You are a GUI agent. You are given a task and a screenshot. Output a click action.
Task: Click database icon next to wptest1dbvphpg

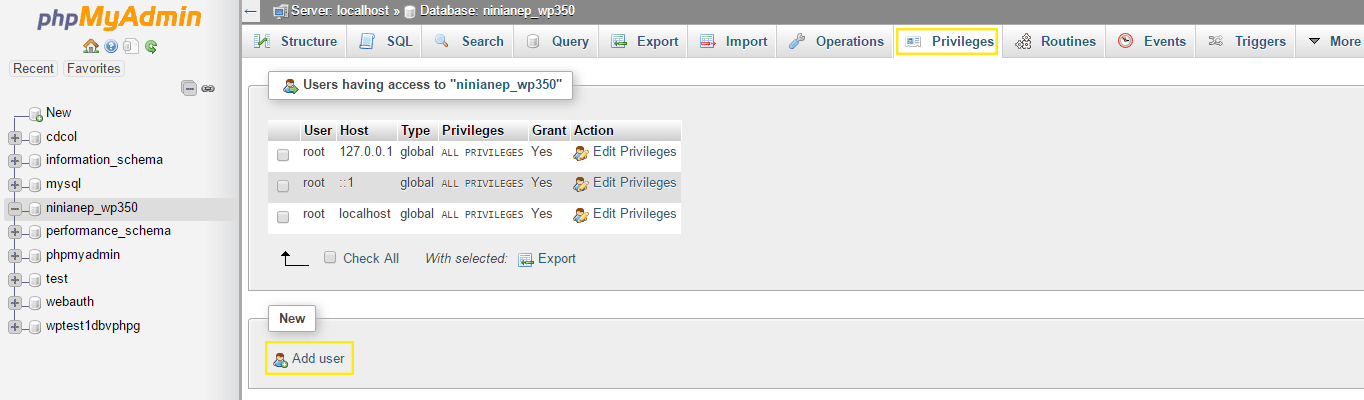(x=35, y=326)
